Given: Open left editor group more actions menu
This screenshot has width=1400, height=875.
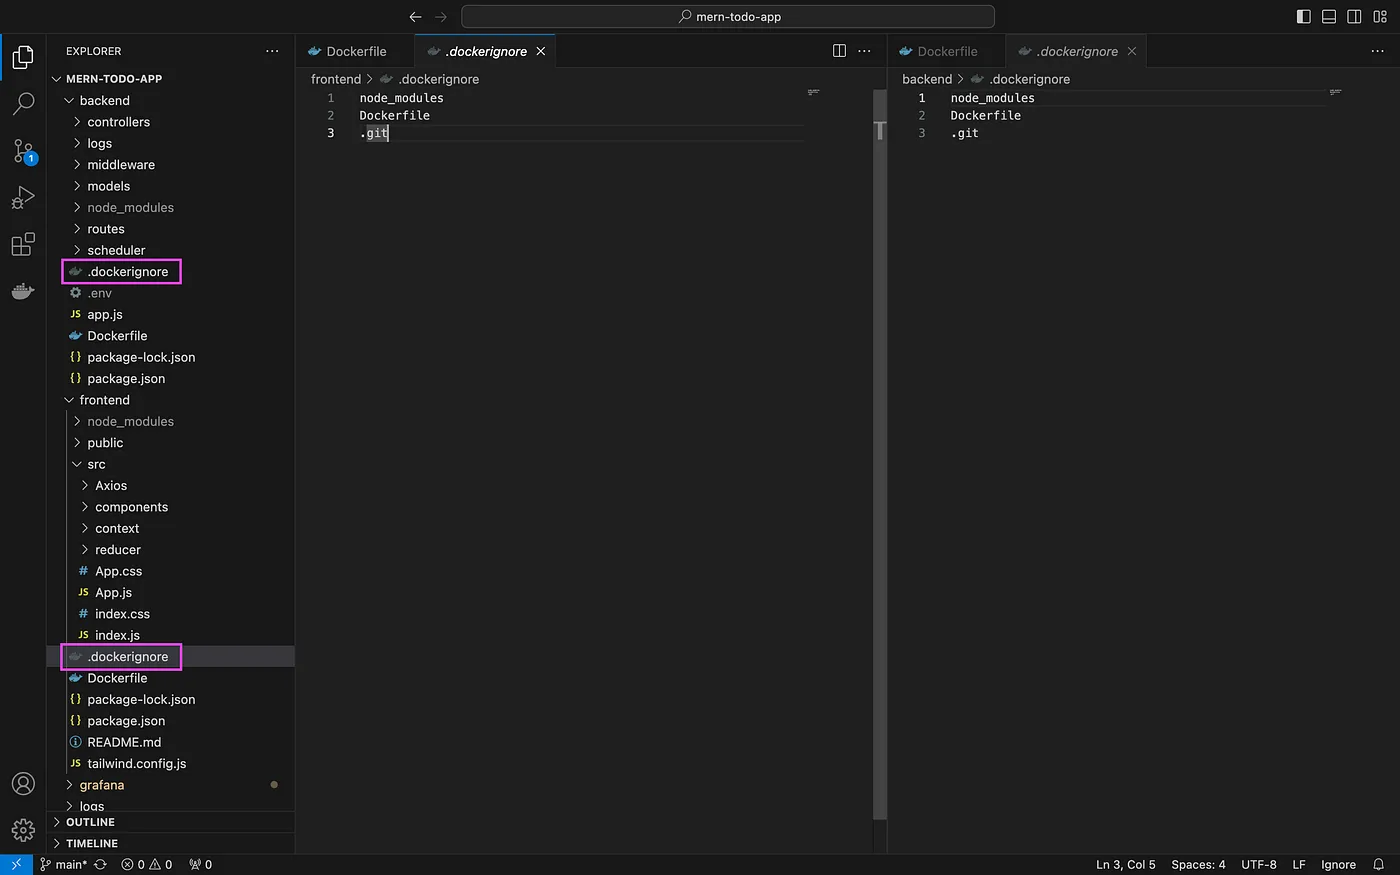Looking at the screenshot, I should point(865,51).
